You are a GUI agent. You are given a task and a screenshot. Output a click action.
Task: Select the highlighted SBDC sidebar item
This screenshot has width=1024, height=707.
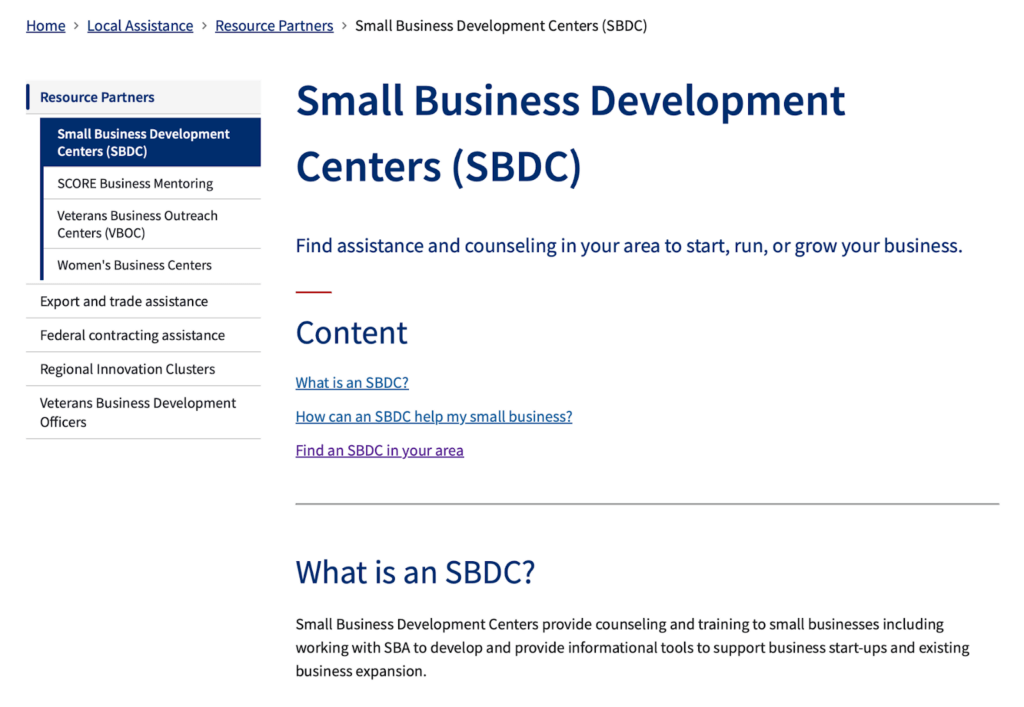tap(143, 142)
